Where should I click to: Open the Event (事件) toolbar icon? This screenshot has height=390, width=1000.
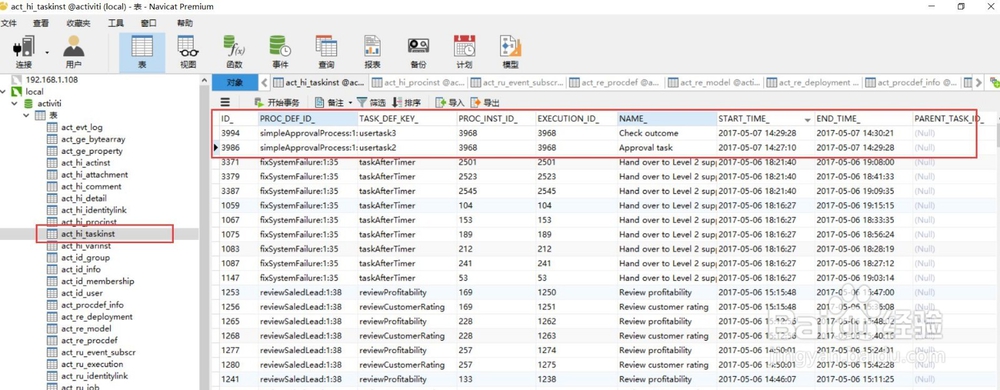280,52
